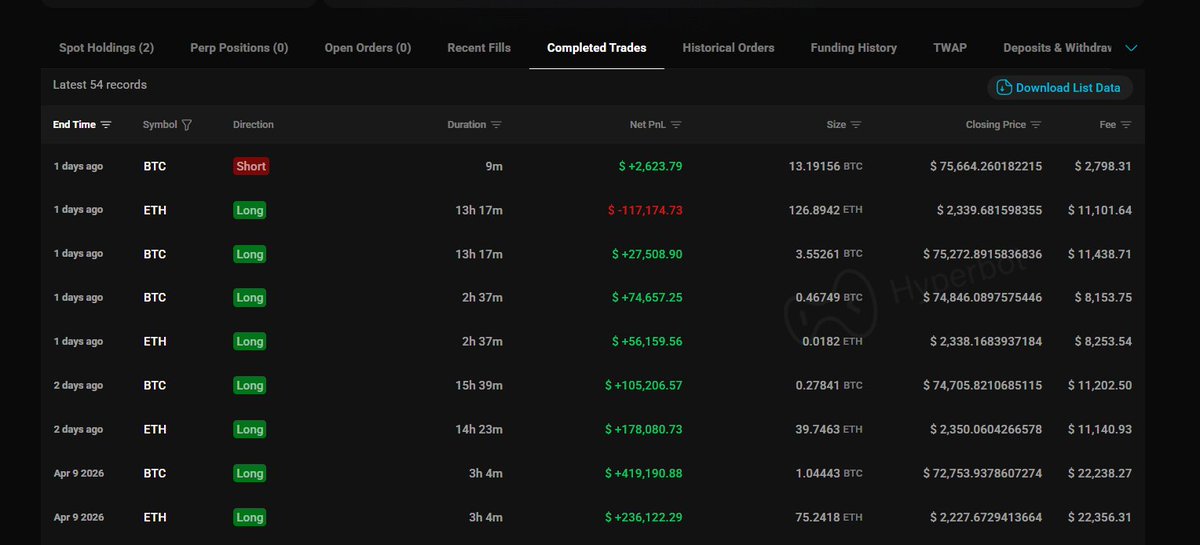Open the Historical Orders tab
Viewport: 1200px width, 545px height.
tap(728, 48)
